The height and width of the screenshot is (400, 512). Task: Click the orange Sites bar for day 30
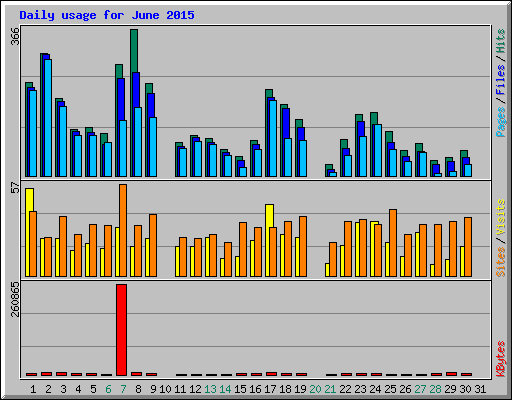(468, 247)
